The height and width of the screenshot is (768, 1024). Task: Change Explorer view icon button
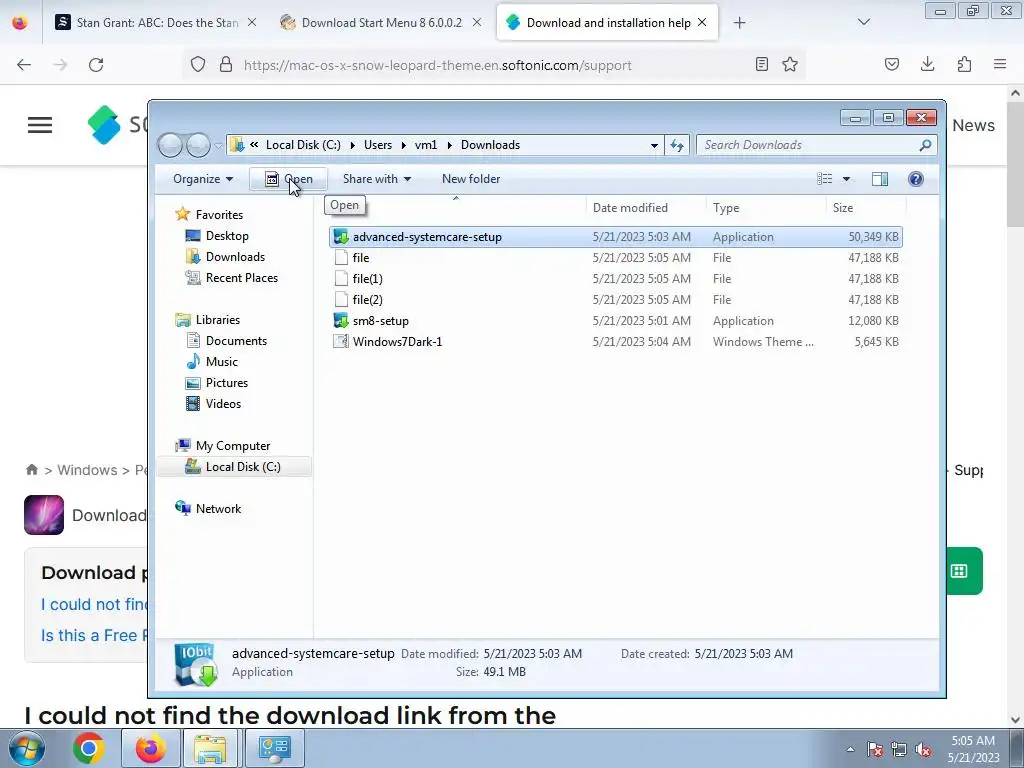[x=825, y=179]
